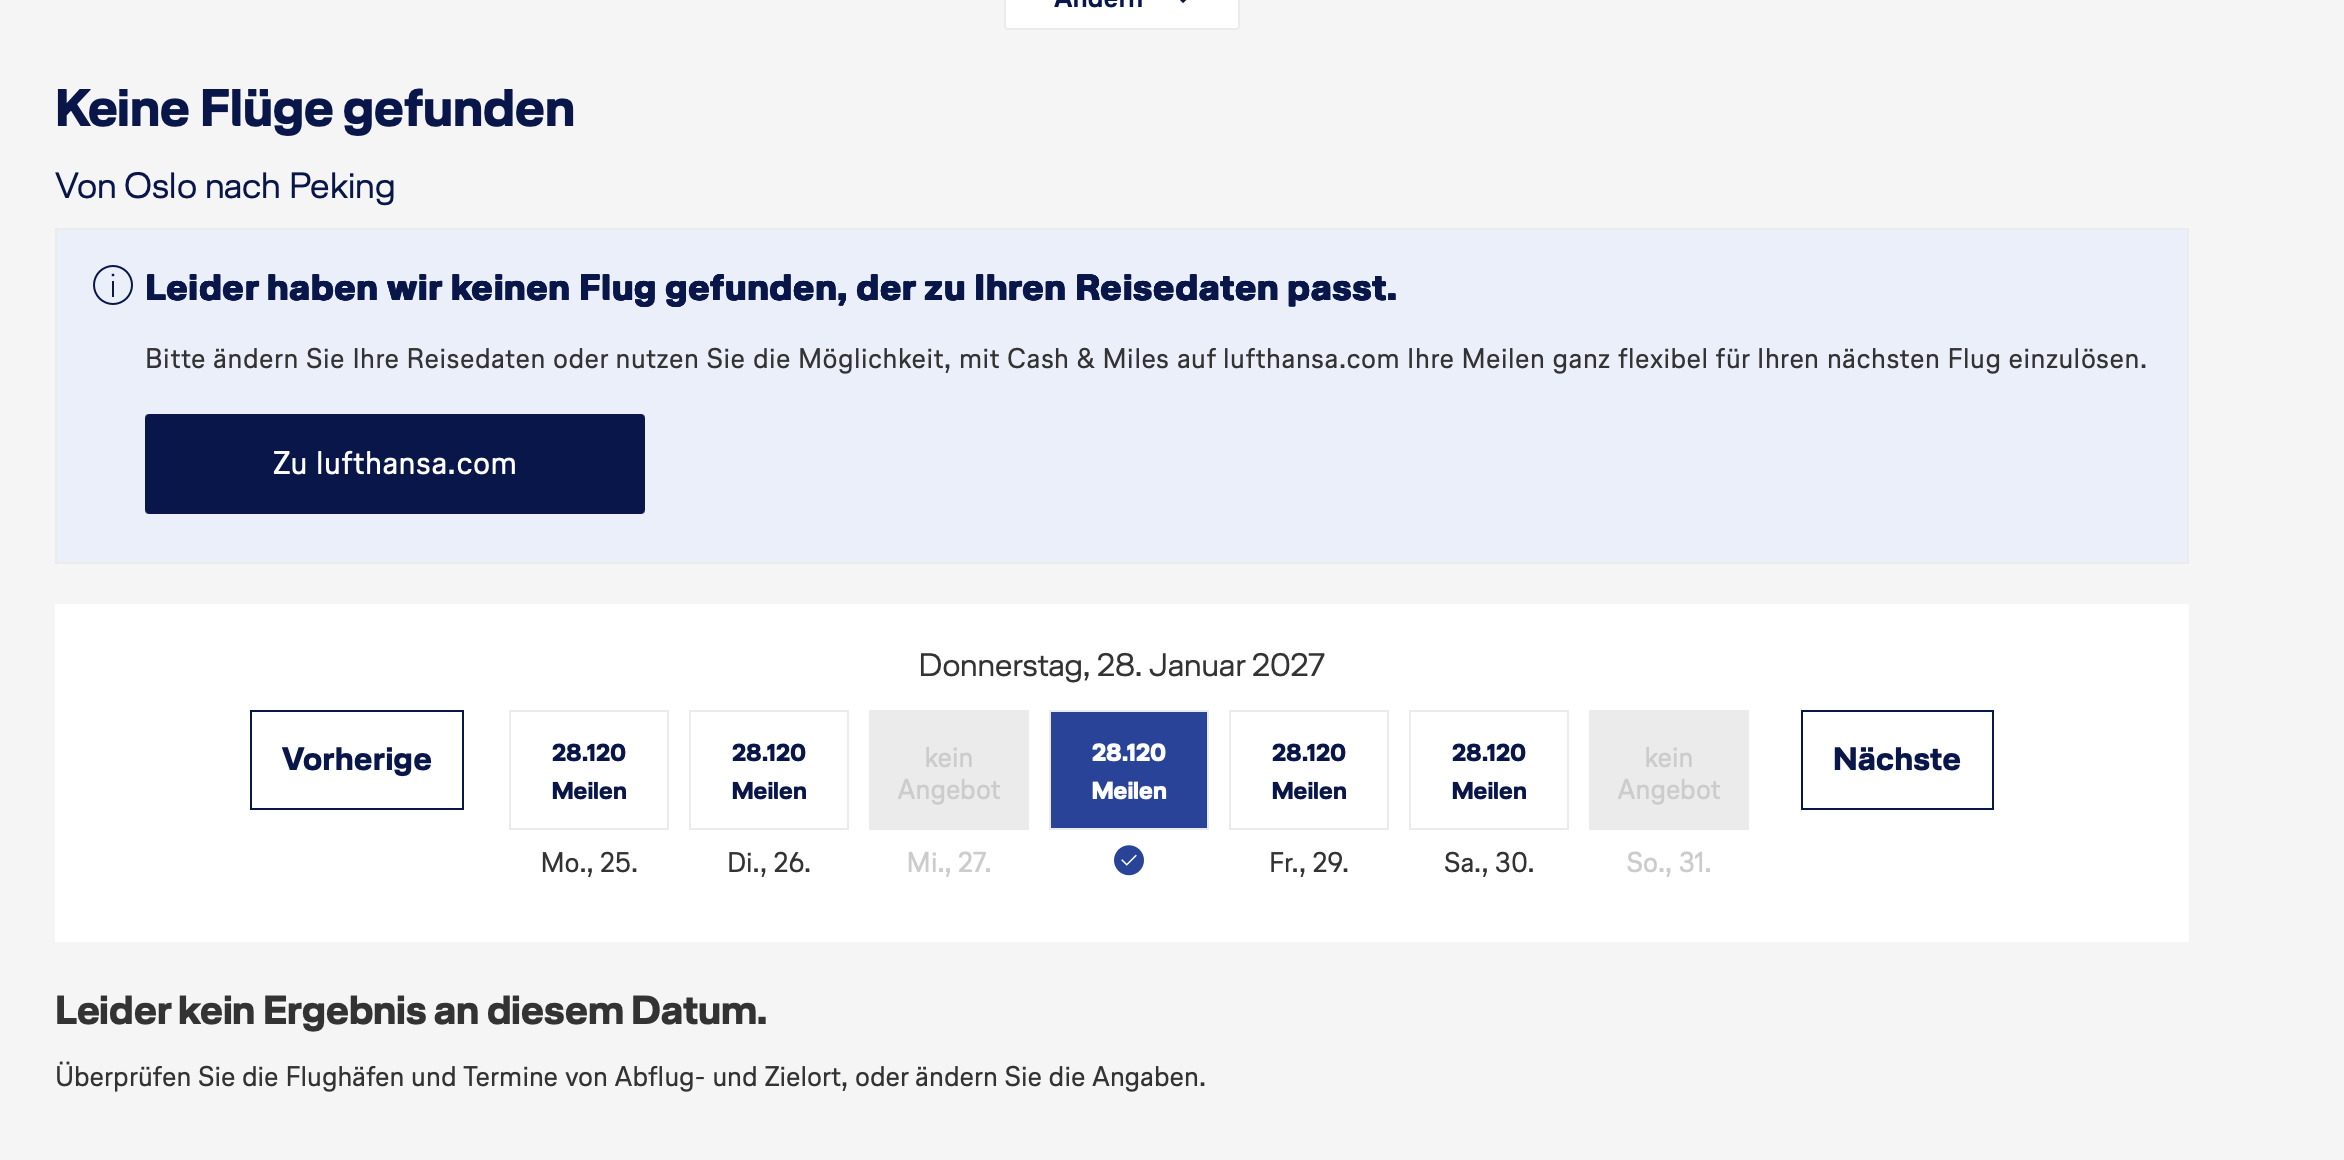
Task: Open Zu lufthansa.com button
Action: tap(395, 464)
